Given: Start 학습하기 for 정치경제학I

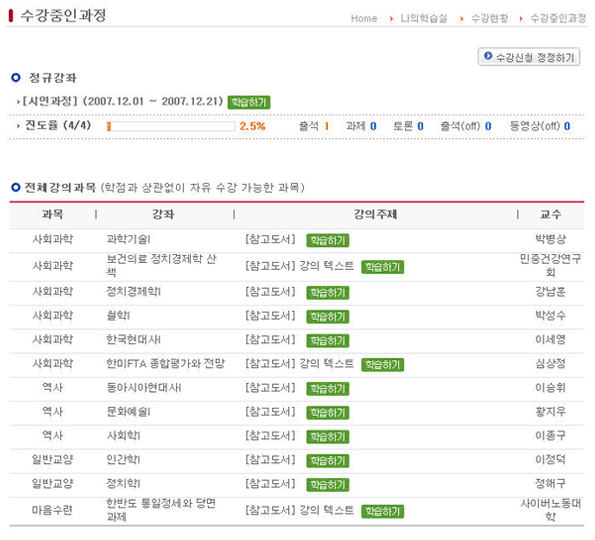Looking at the screenshot, I should click(328, 293).
